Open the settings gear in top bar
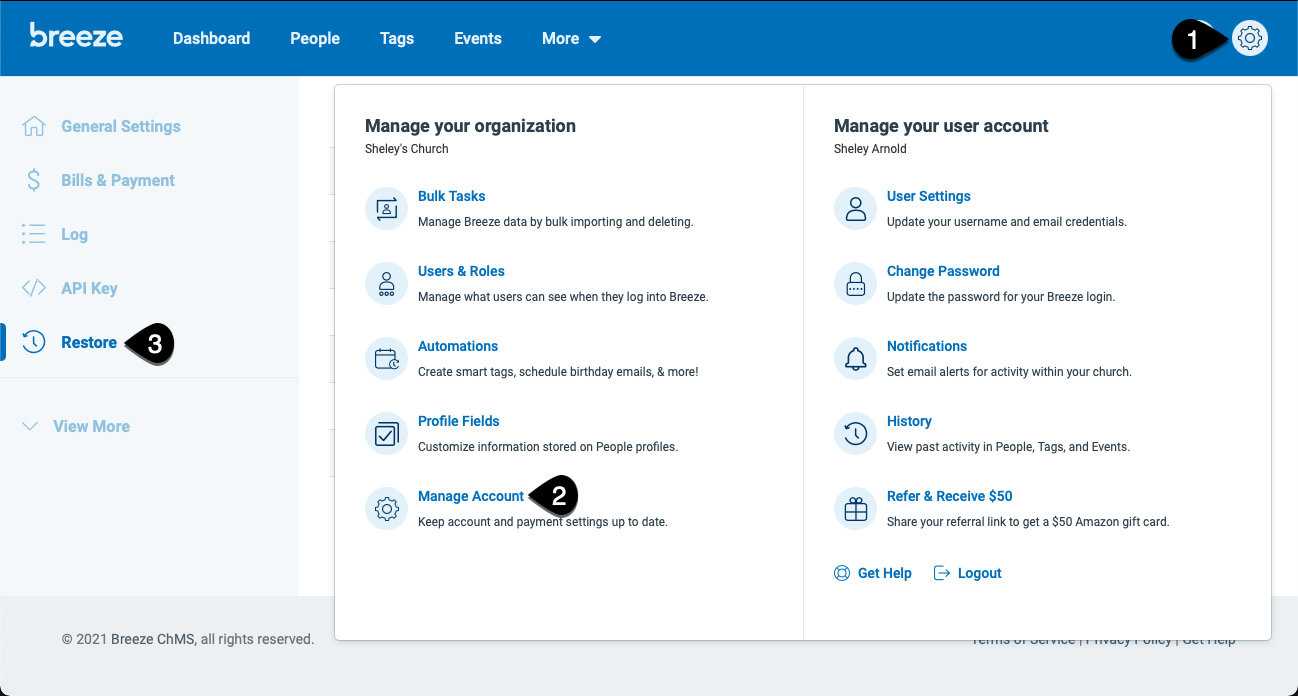This screenshot has width=1298, height=696. (x=1249, y=39)
